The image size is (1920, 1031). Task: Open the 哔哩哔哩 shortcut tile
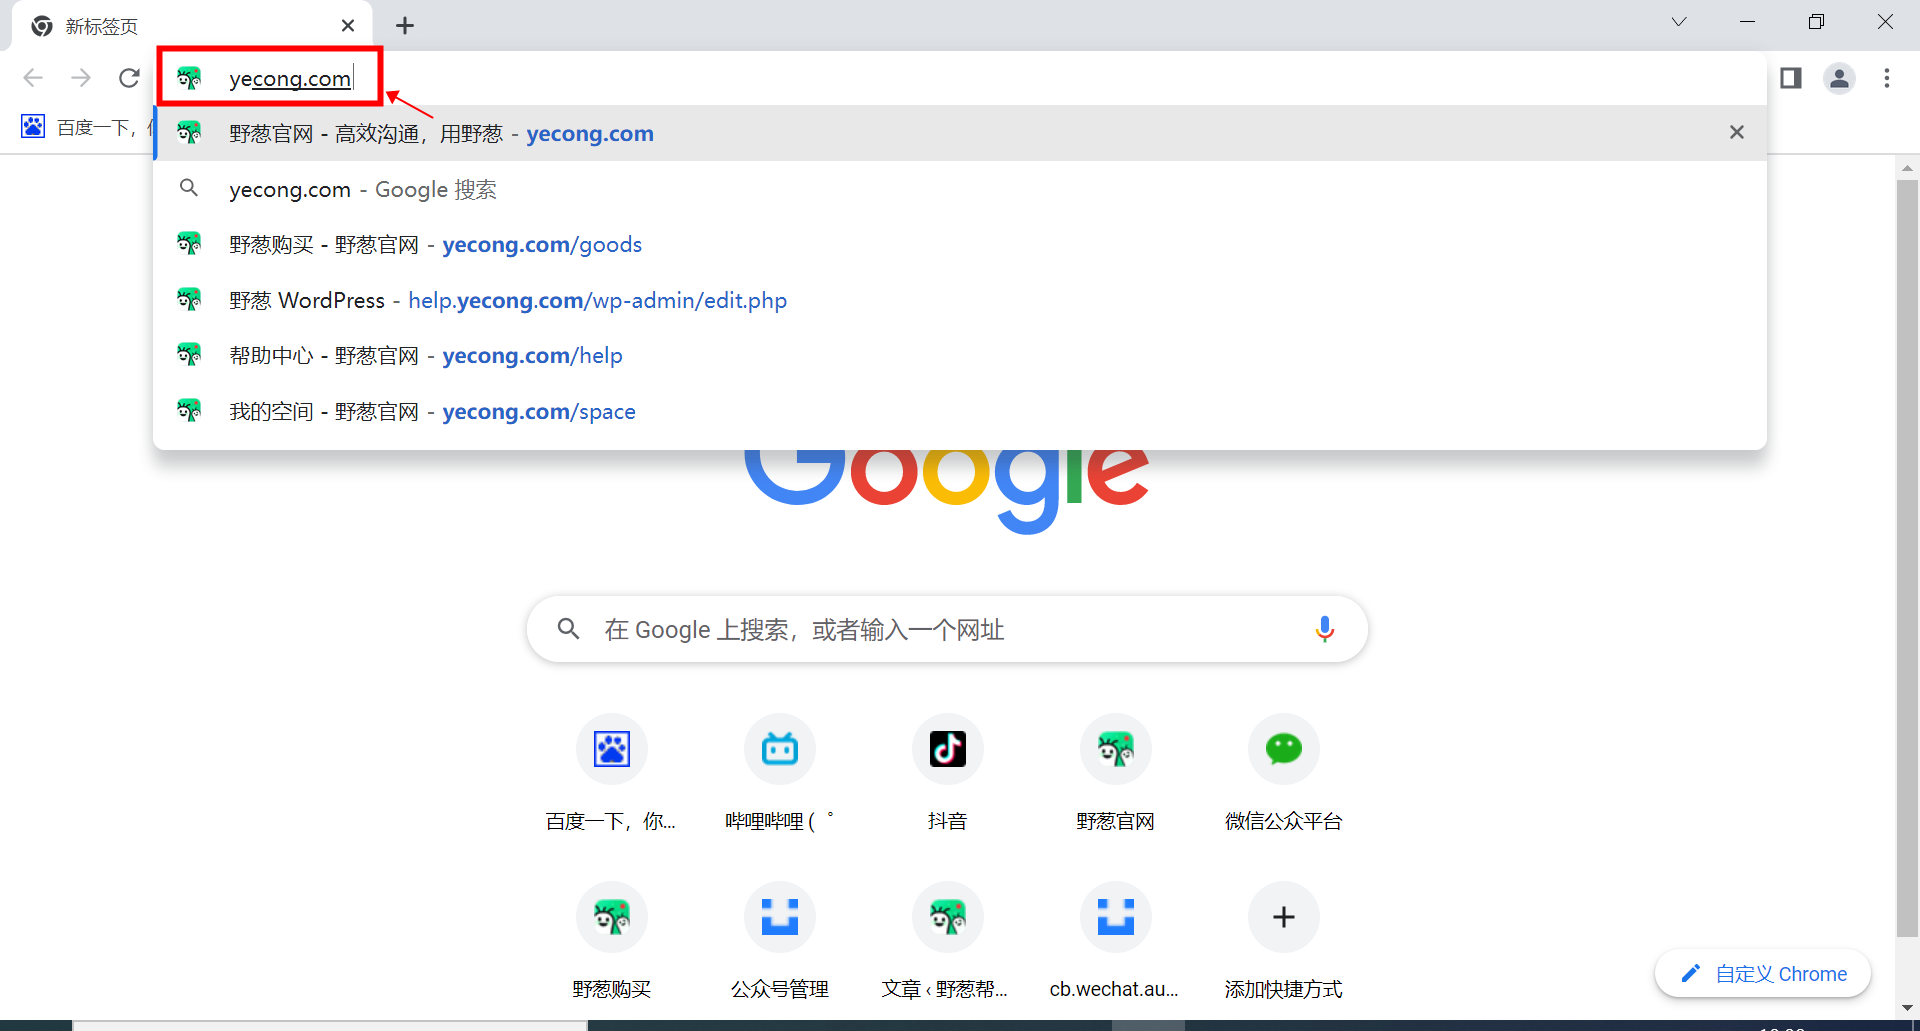pyautogui.click(x=779, y=773)
